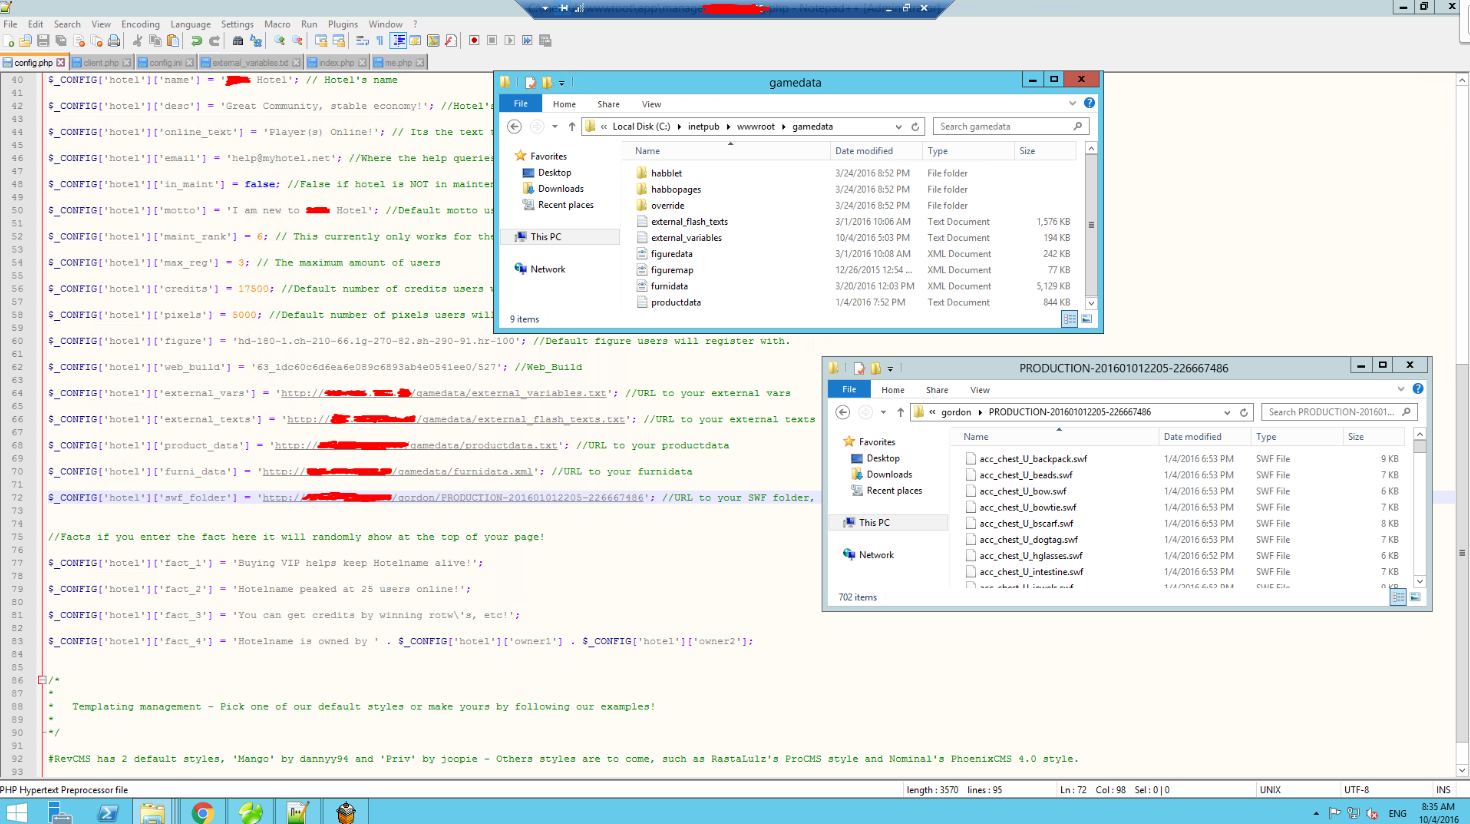Click wwwroot in gamedata address breadcrumb
Viewport: 1470px width, 824px height.
point(755,127)
